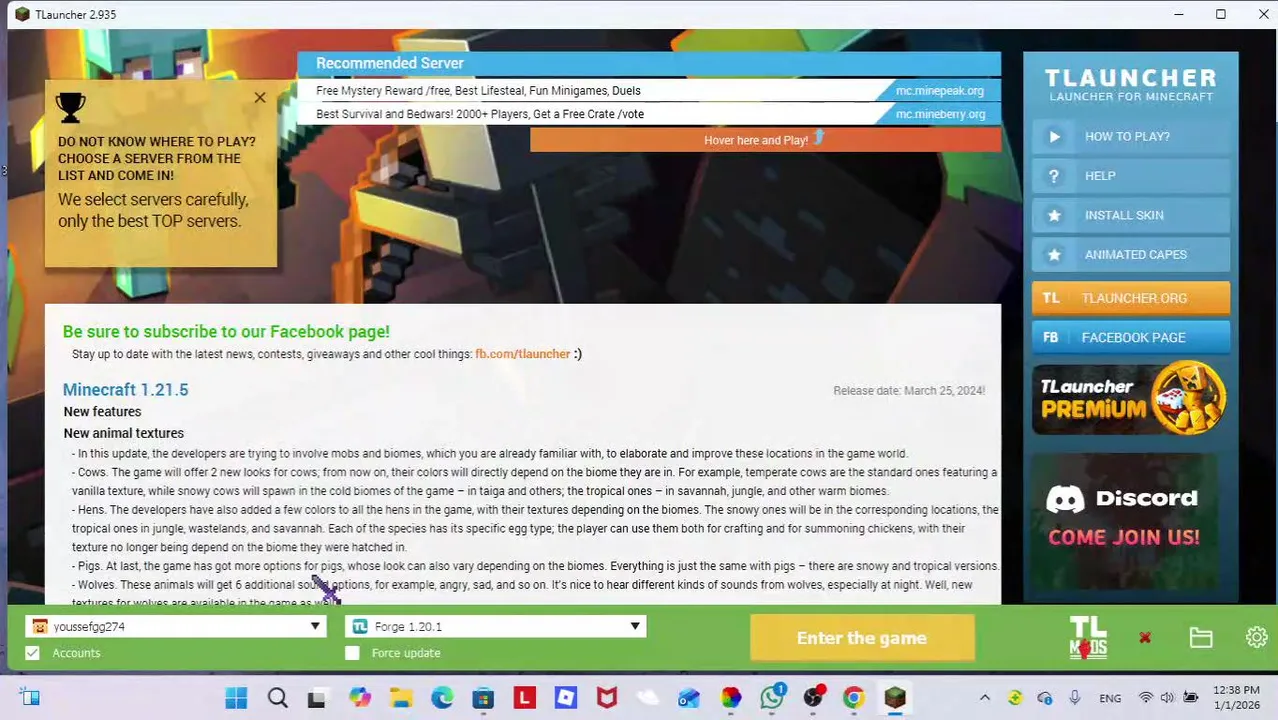The image size is (1278, 720).
Task: Switch to TLauncher Minecraft block taskbar icon
Action: pos(895,698)
